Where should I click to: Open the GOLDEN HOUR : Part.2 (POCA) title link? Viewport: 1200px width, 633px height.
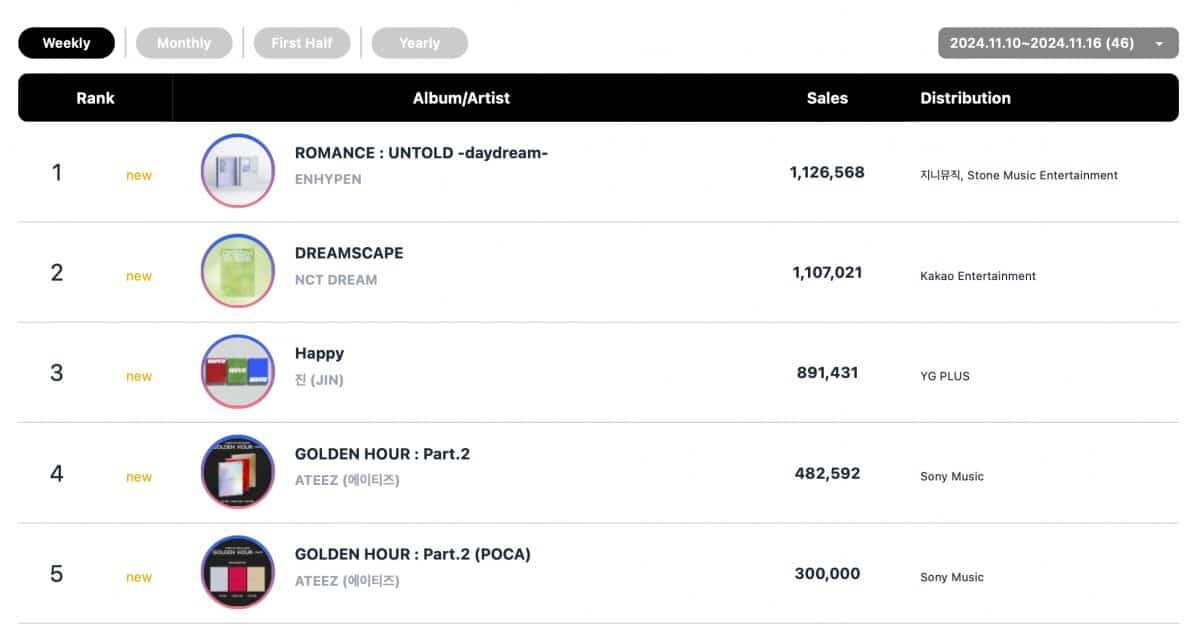pyautogui.click(x=412, y=554)
